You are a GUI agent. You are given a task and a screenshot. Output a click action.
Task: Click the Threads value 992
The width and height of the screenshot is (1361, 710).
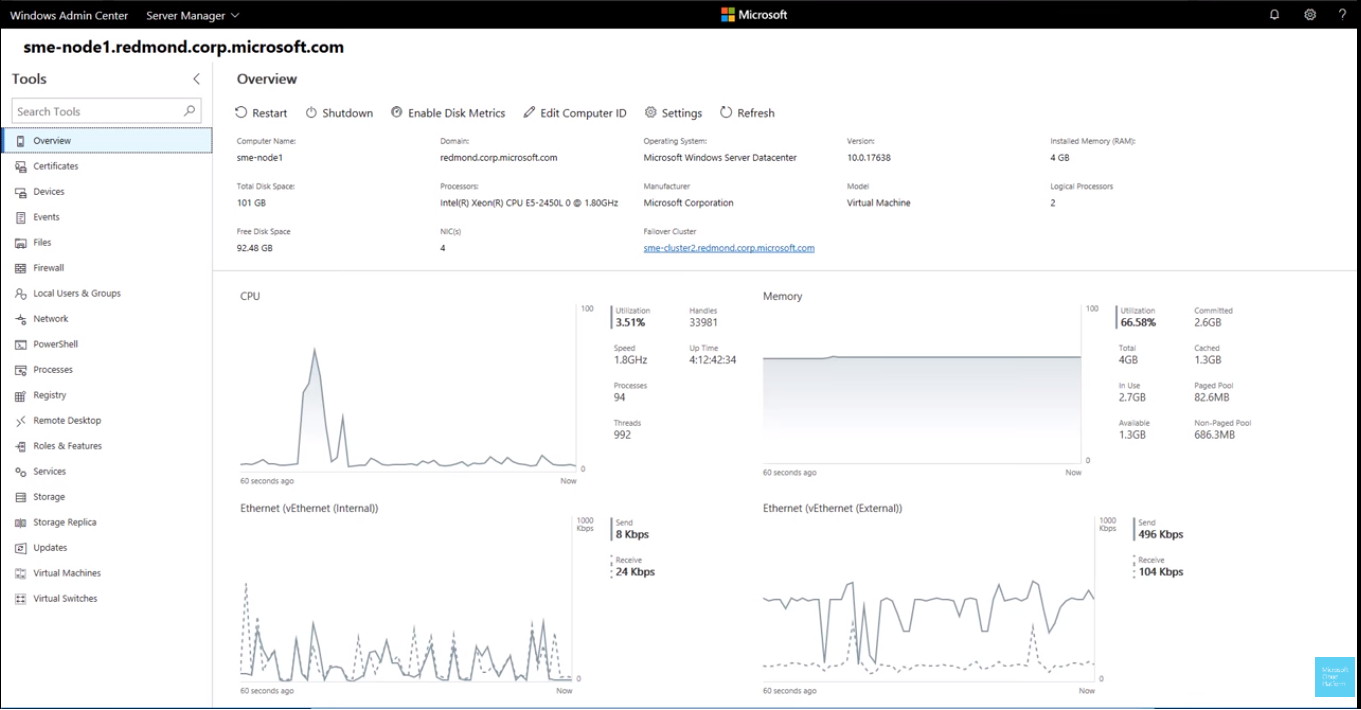(622, 435)
